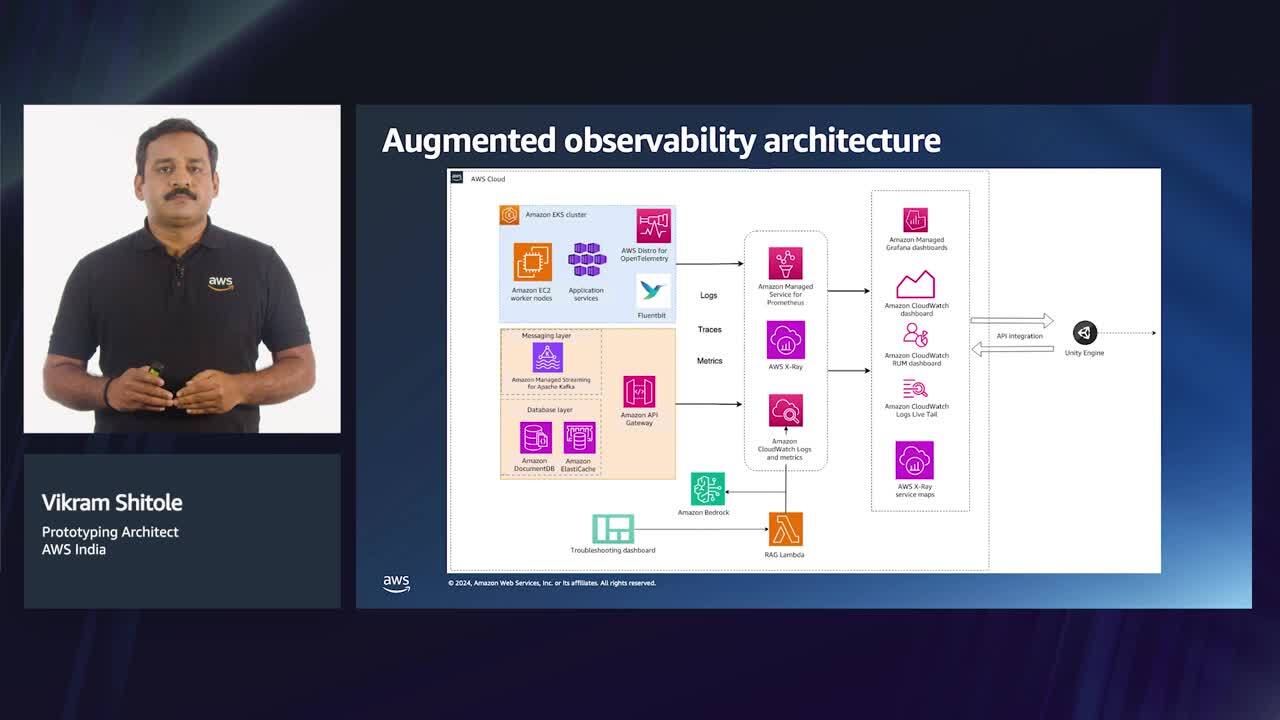Click the AWS X-Ray service maps icon
This screenshot has height=720, width=1280.
coord(914,461)
